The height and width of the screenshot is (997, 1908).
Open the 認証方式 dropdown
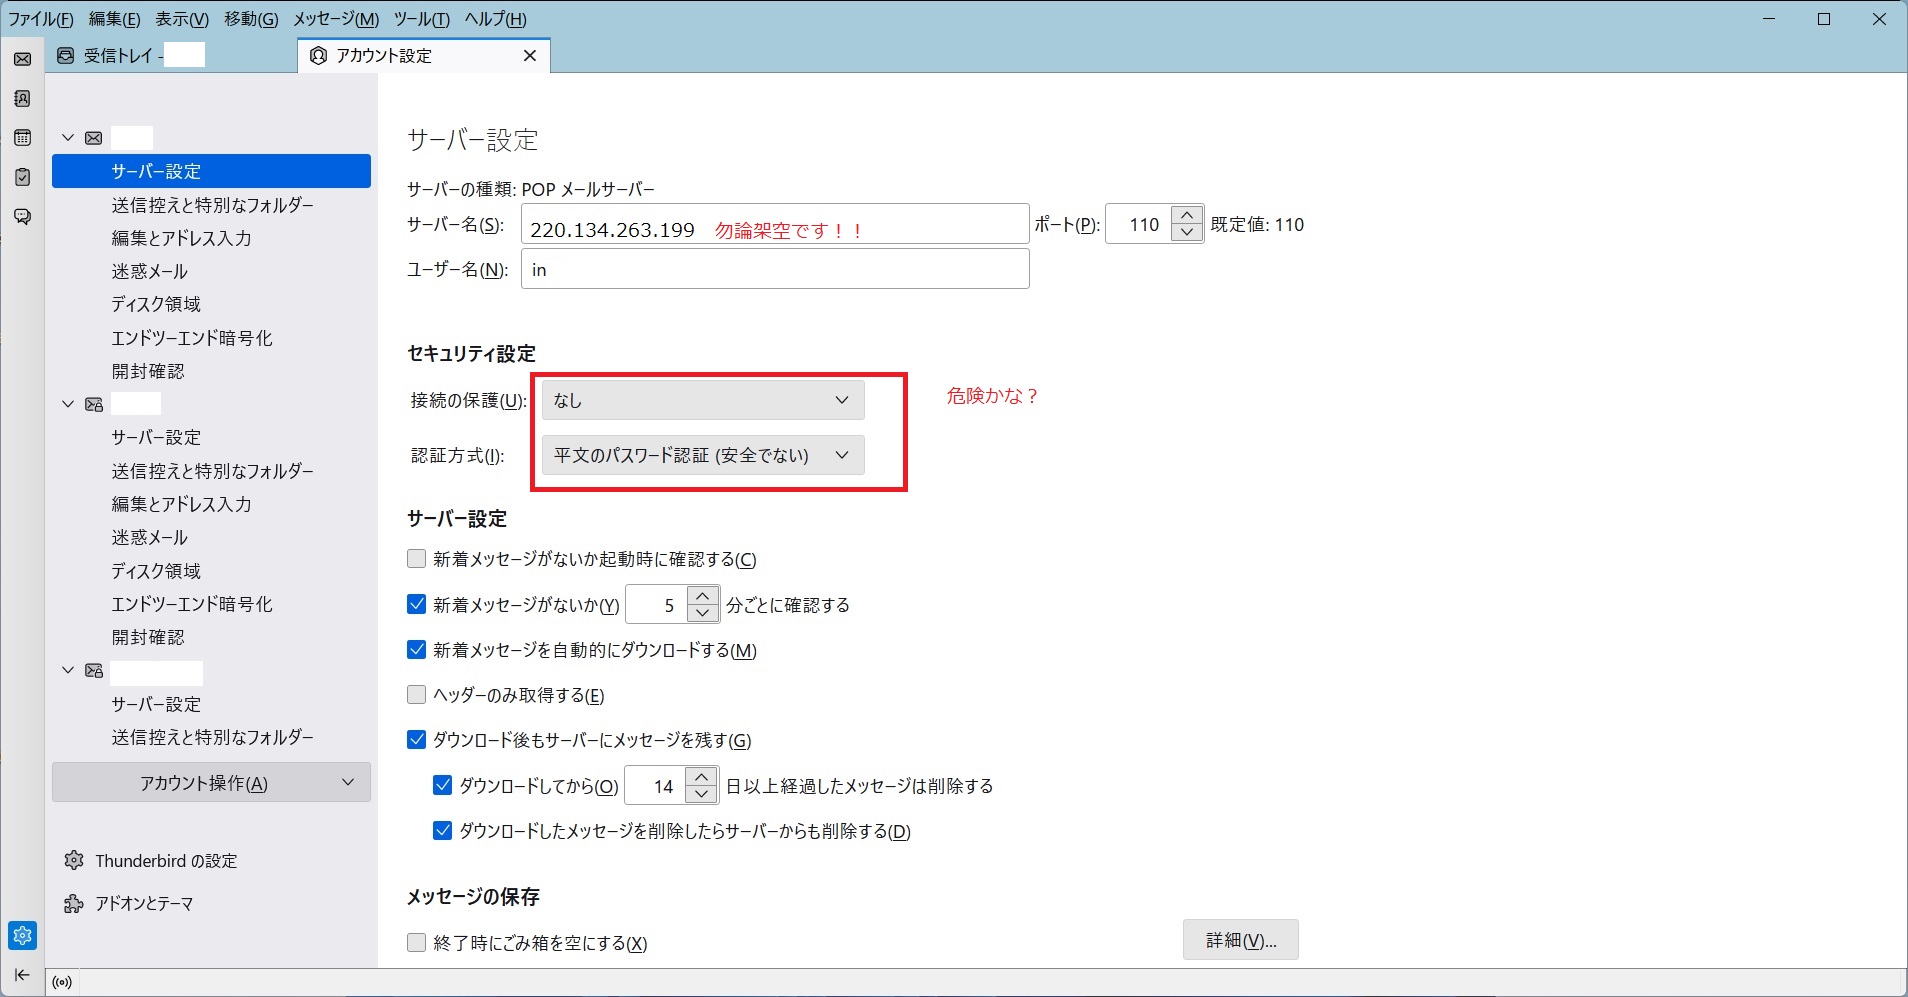click(702, 455)
